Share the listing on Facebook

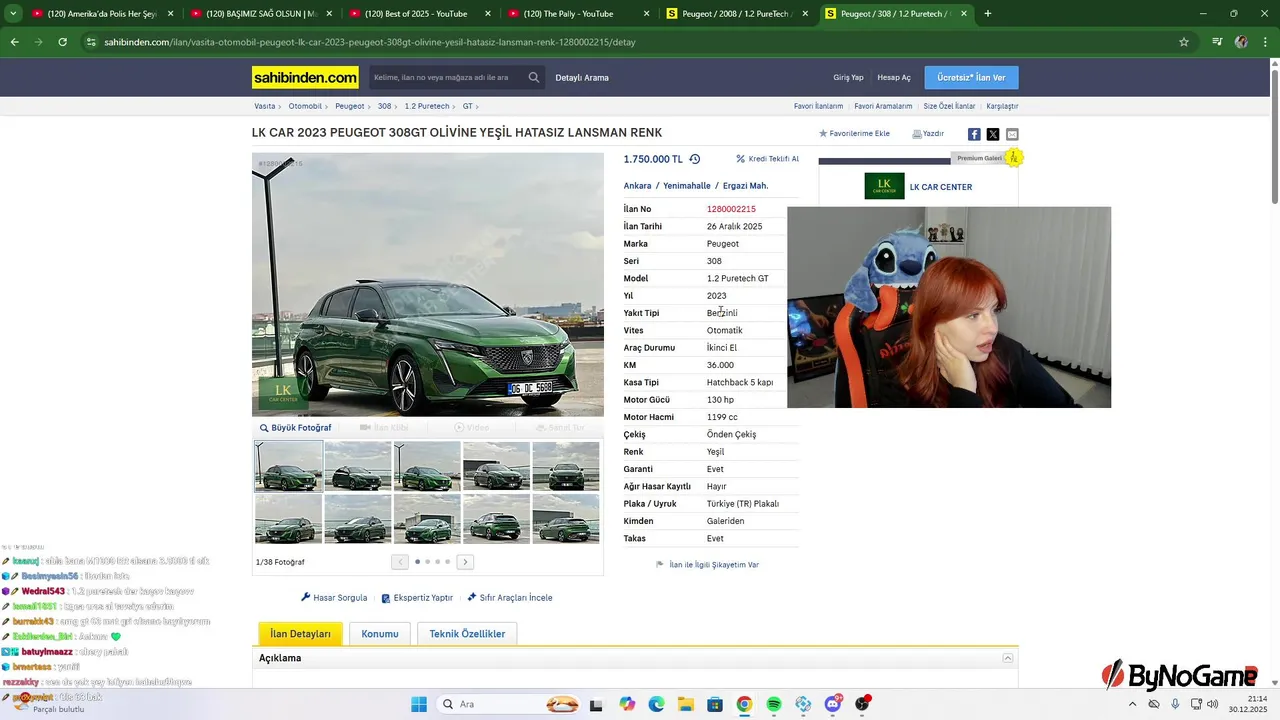coord(974,134)
